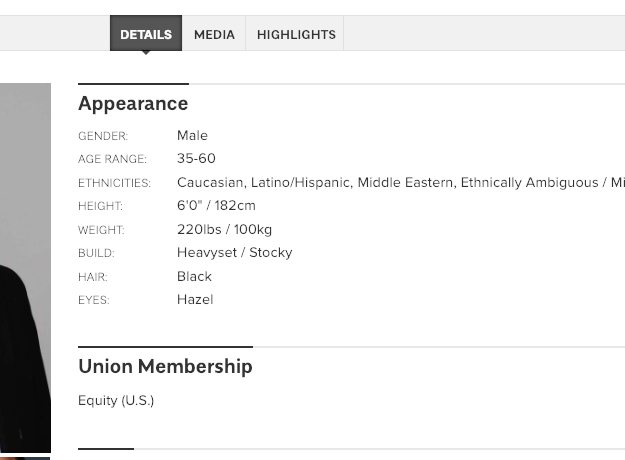Click the "35-60" age range value

coord(196,159)
